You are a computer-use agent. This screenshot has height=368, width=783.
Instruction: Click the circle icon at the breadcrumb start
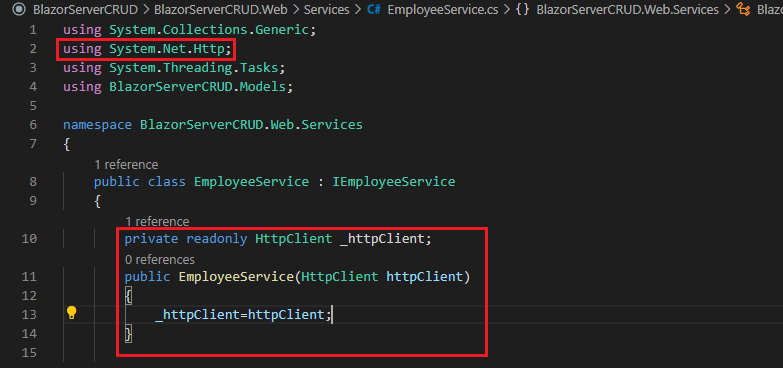click(x=19, y=9)
